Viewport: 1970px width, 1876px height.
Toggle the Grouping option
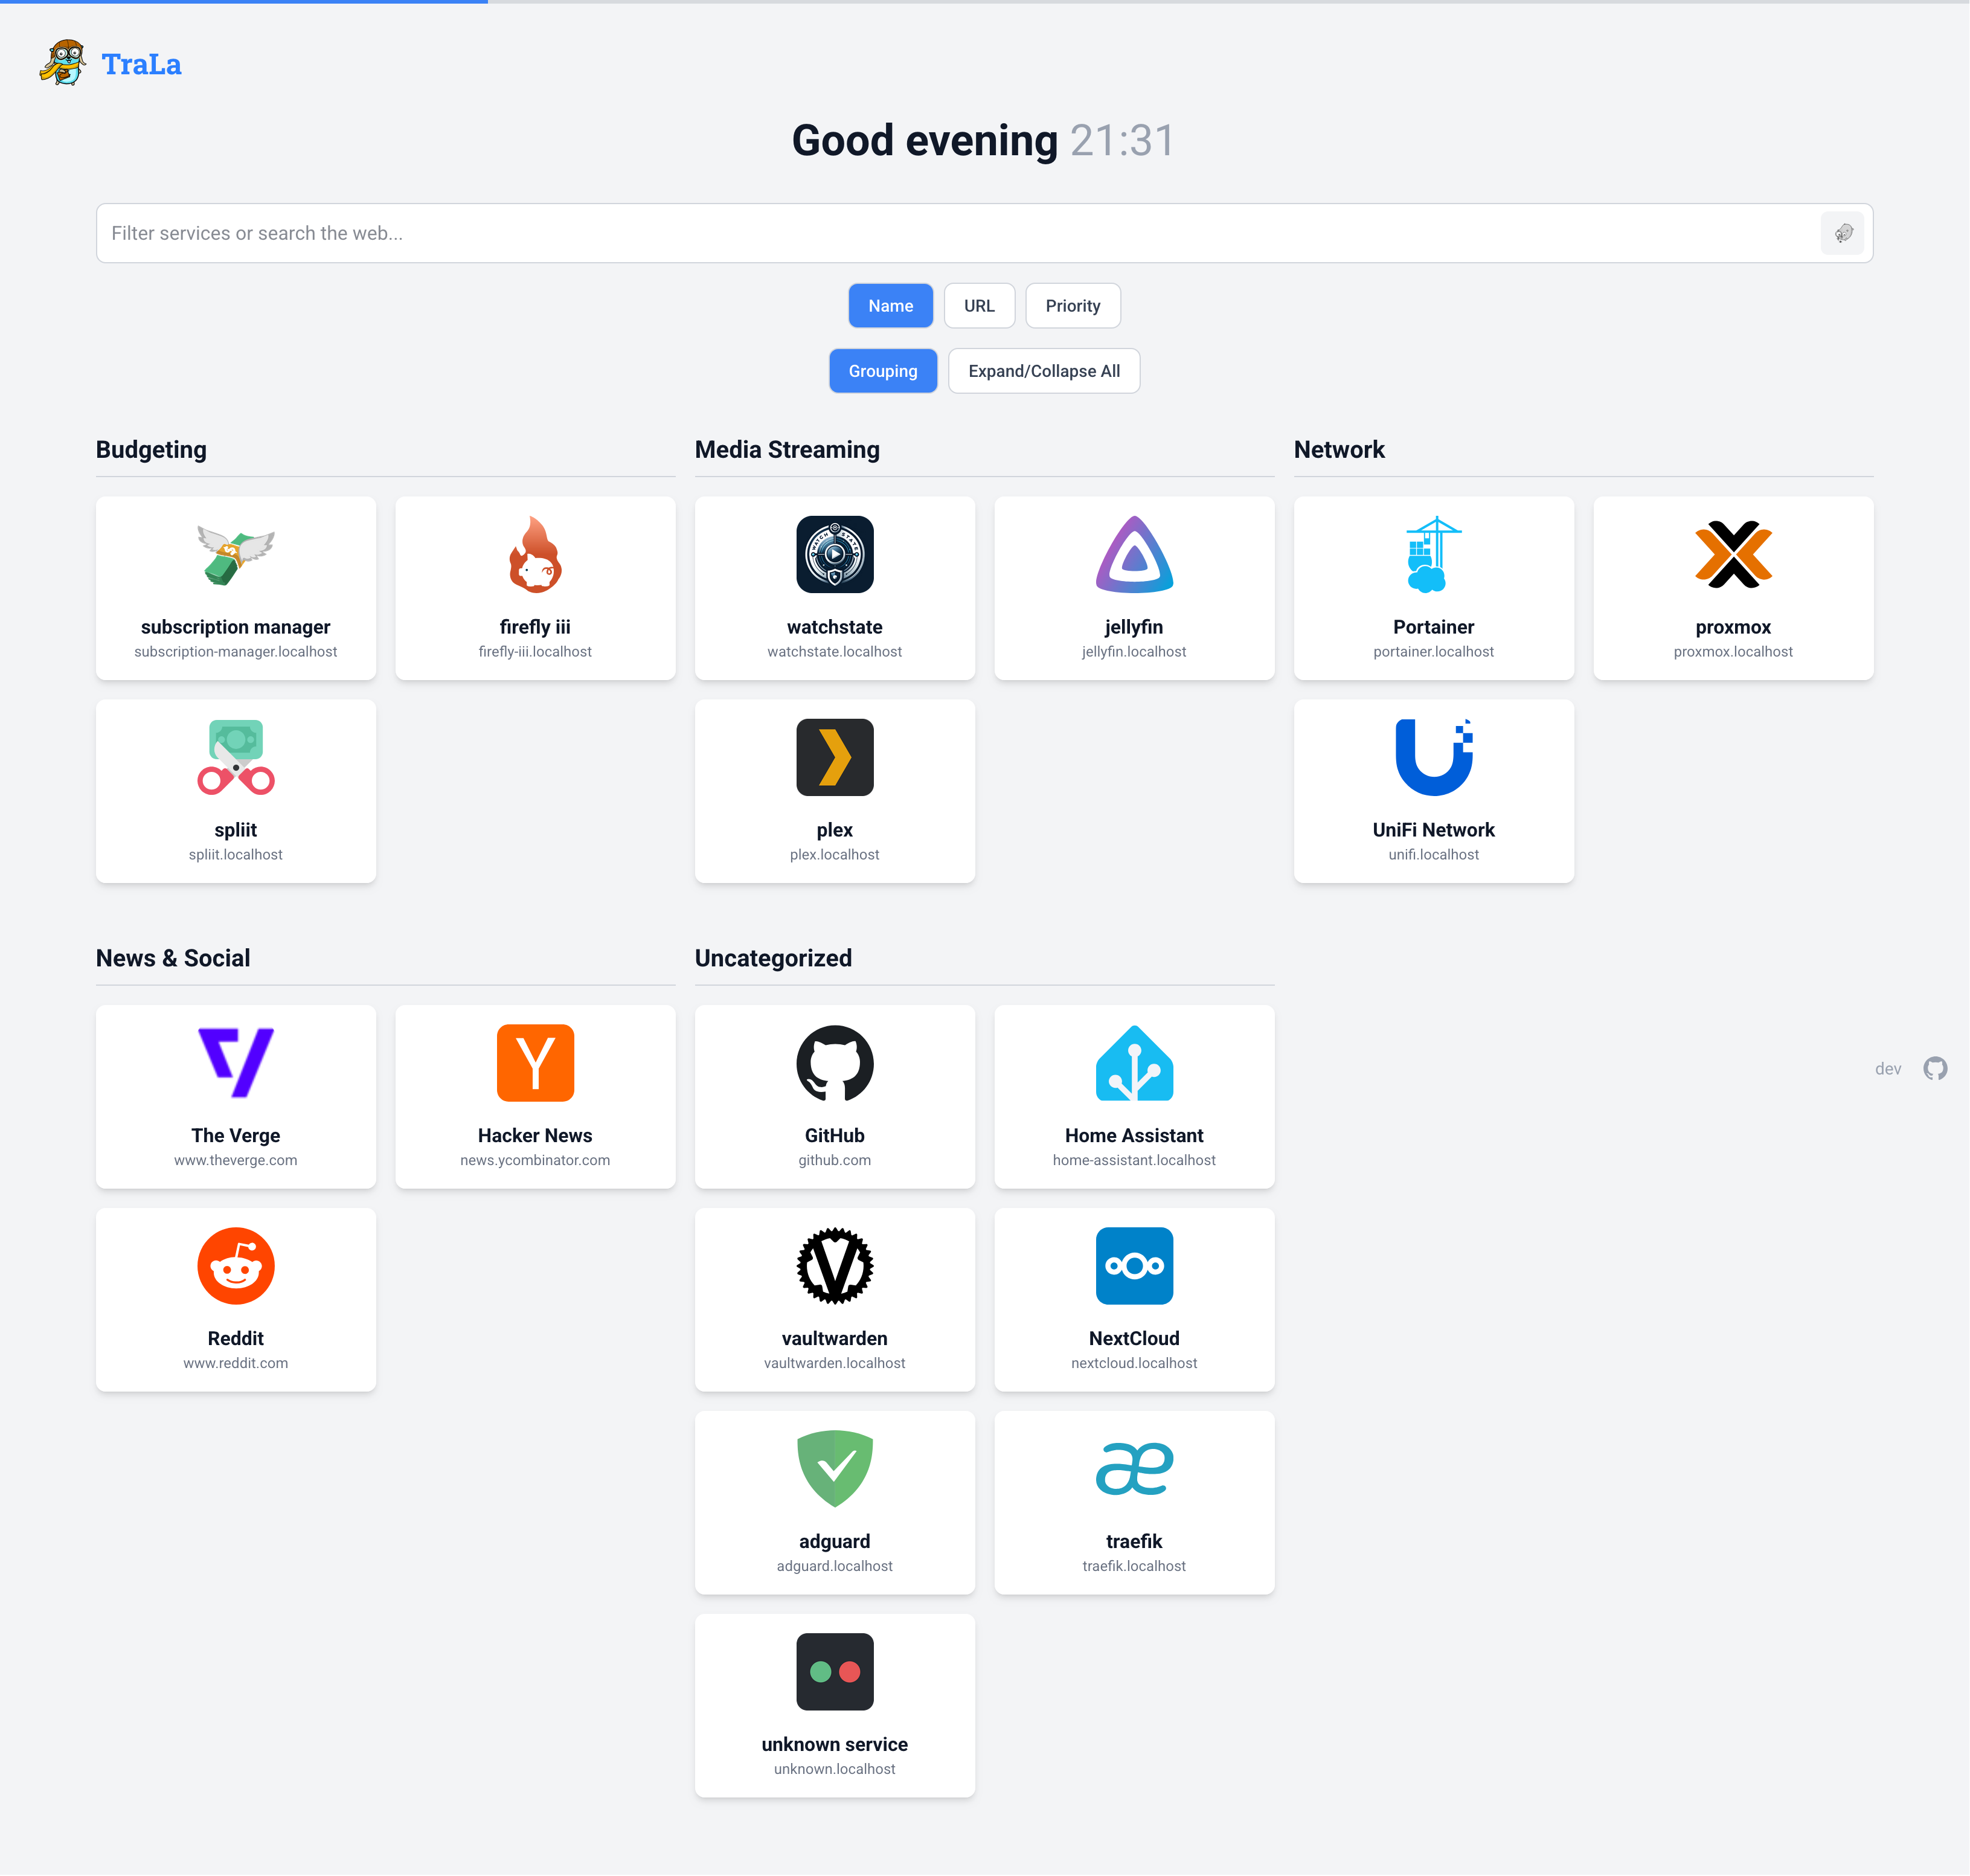tap(883, 370)
